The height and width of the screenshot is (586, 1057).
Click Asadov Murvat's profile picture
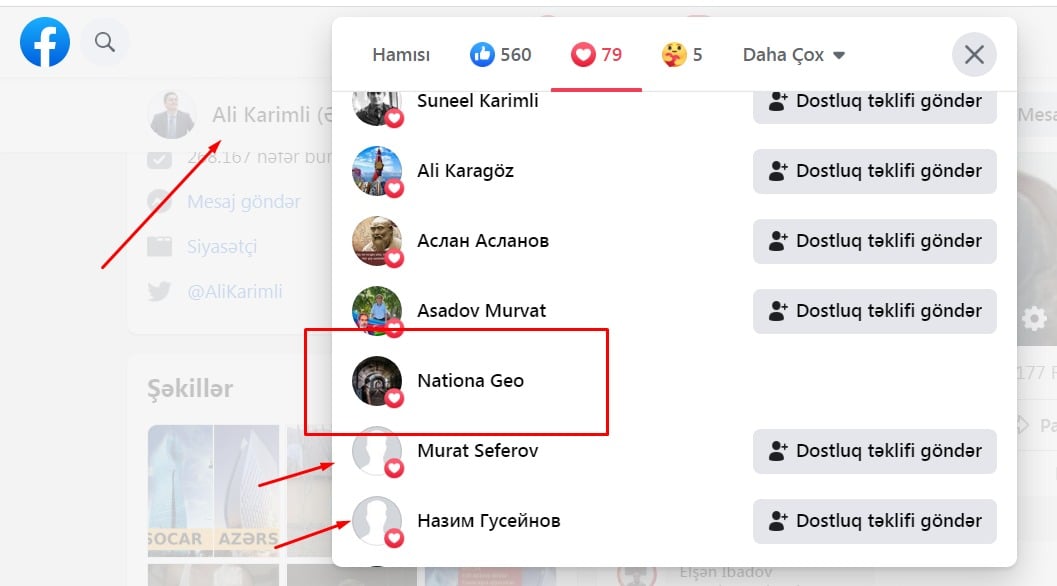[377, 310]
